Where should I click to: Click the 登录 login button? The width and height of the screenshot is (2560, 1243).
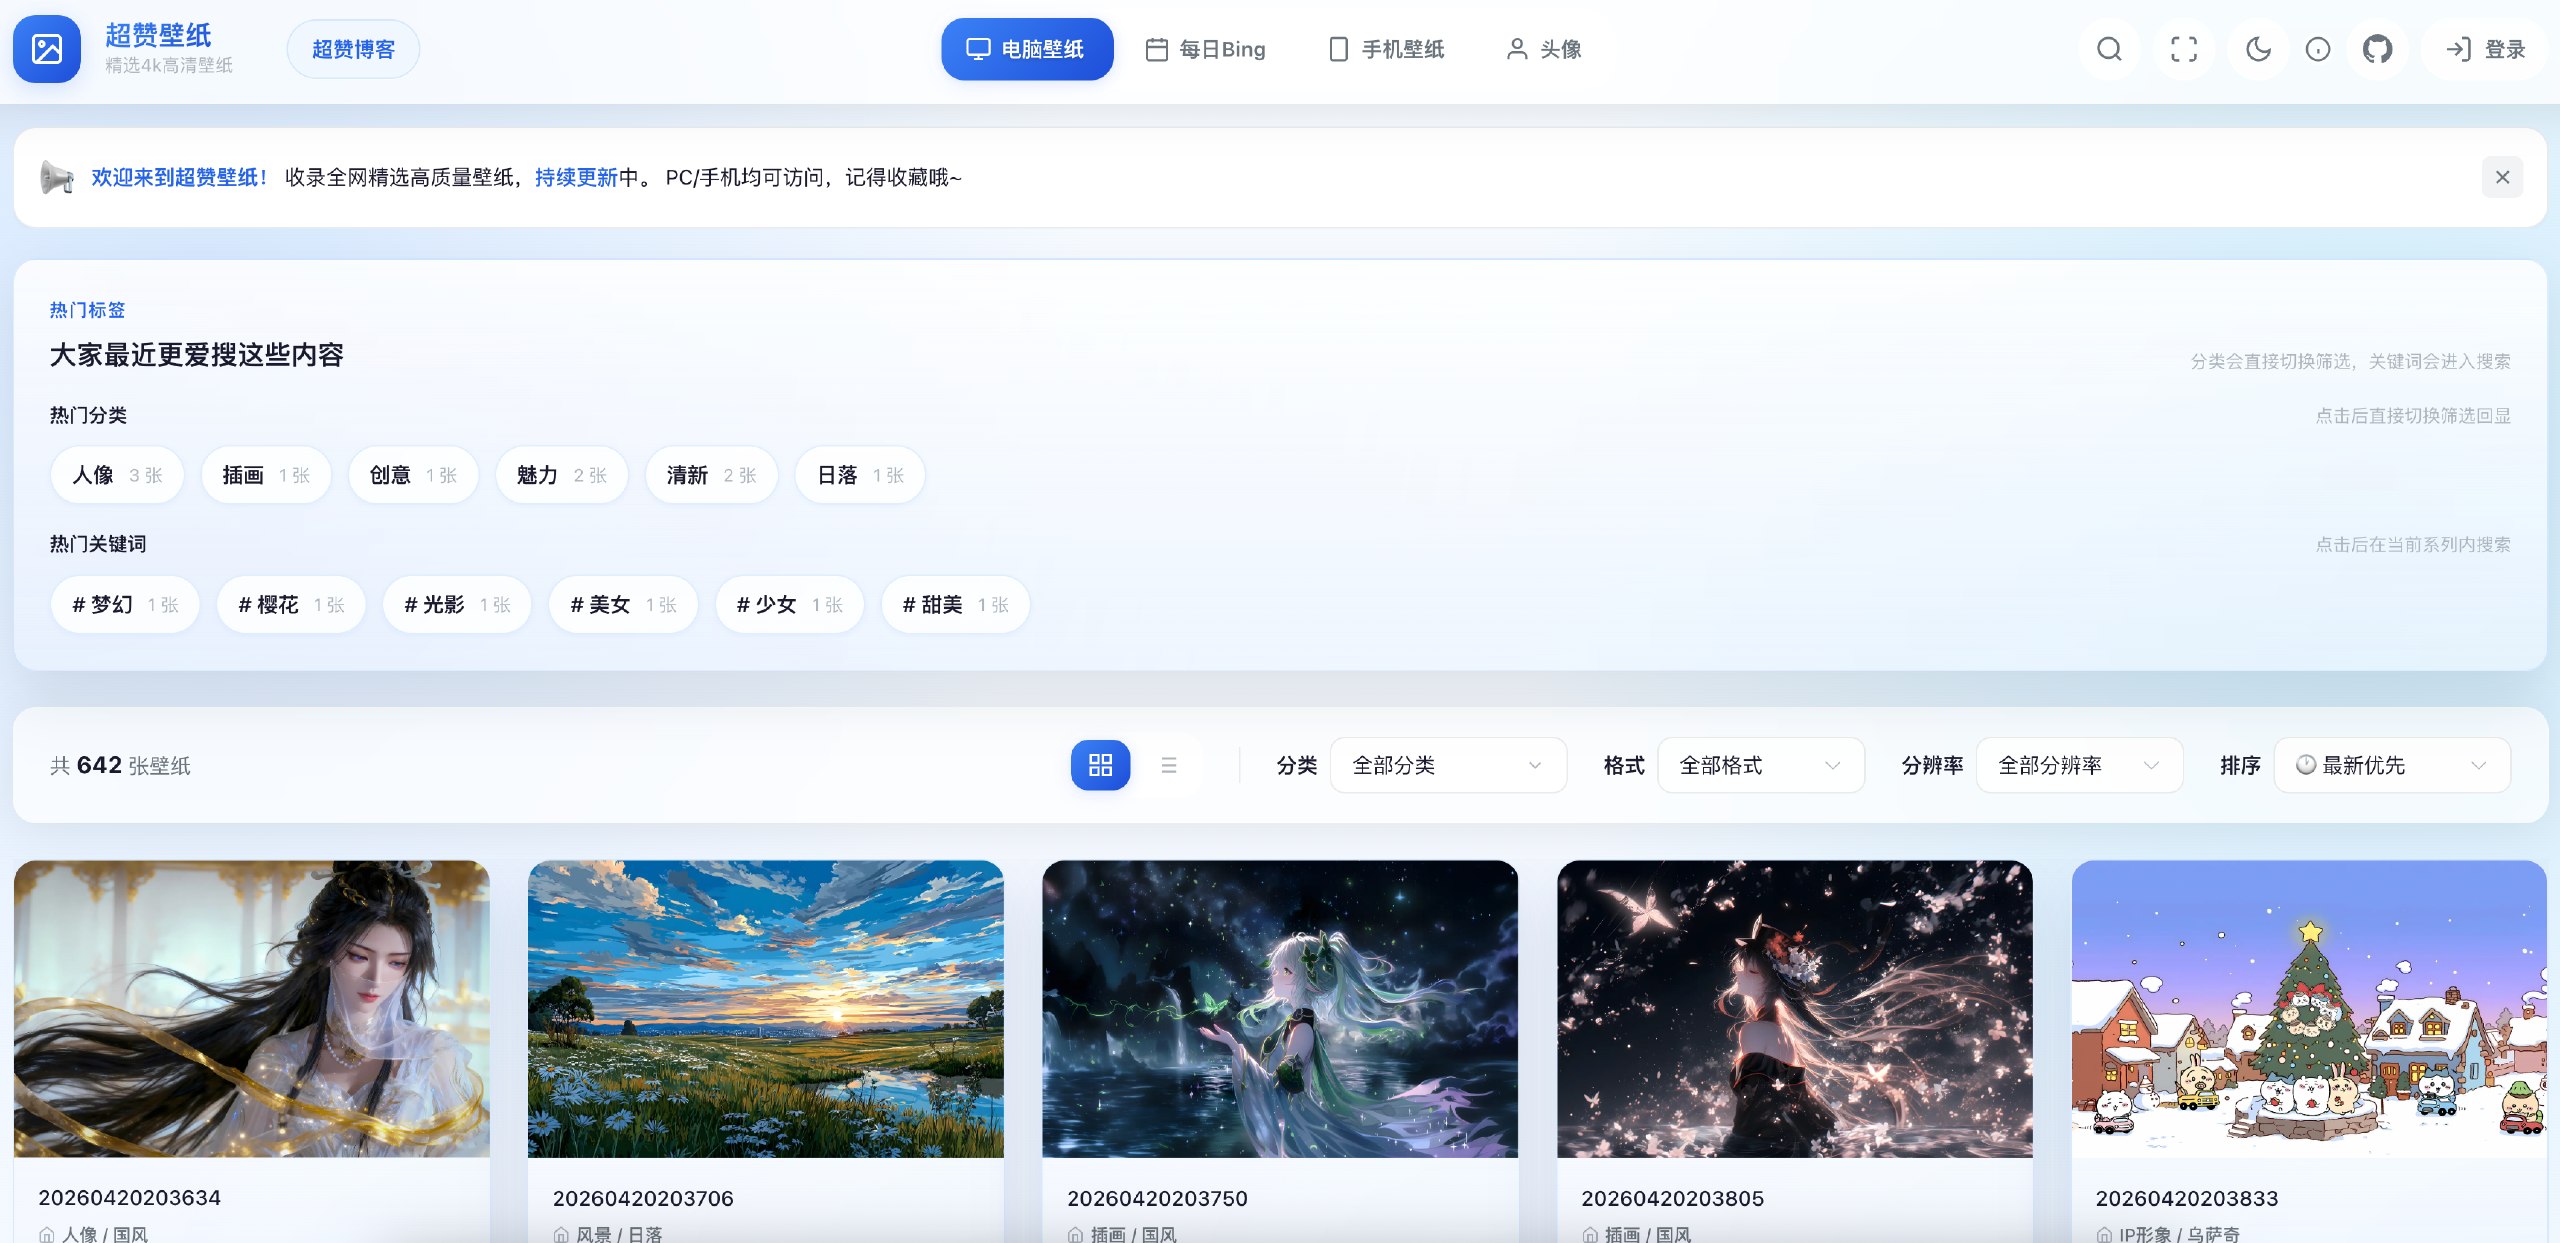point(2485,49)
